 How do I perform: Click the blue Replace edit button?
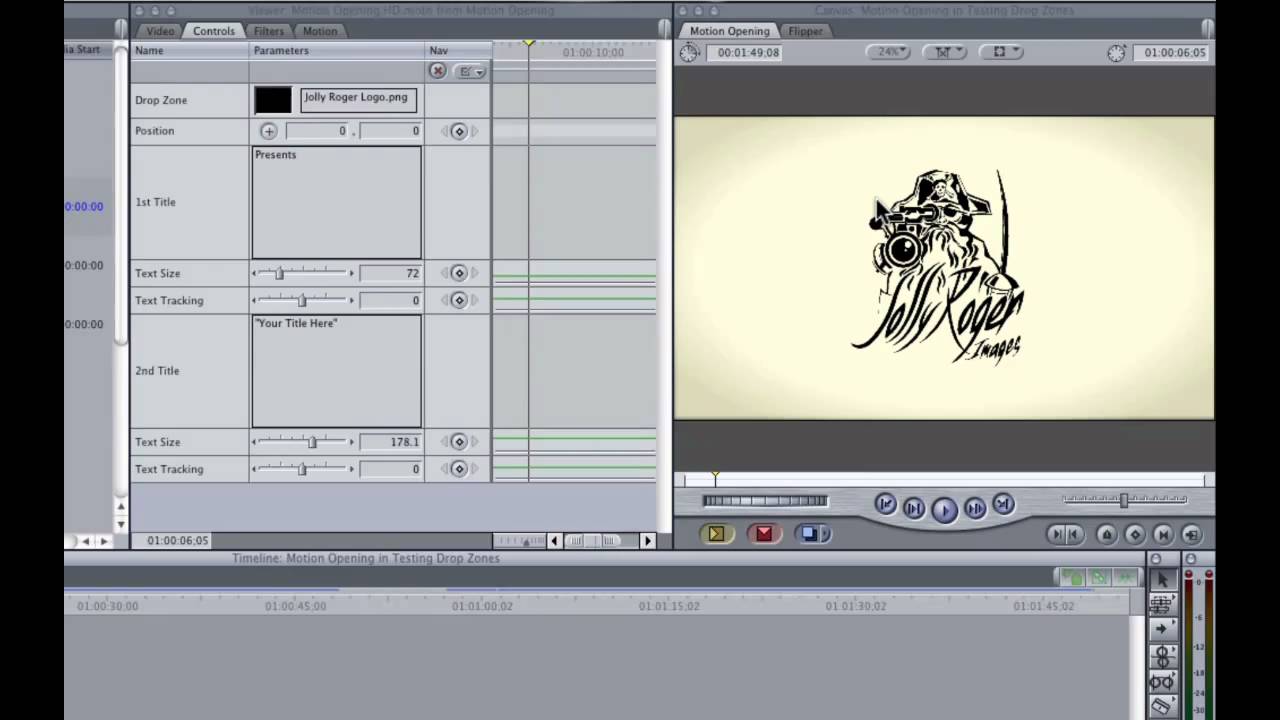[x=809, y=534]
